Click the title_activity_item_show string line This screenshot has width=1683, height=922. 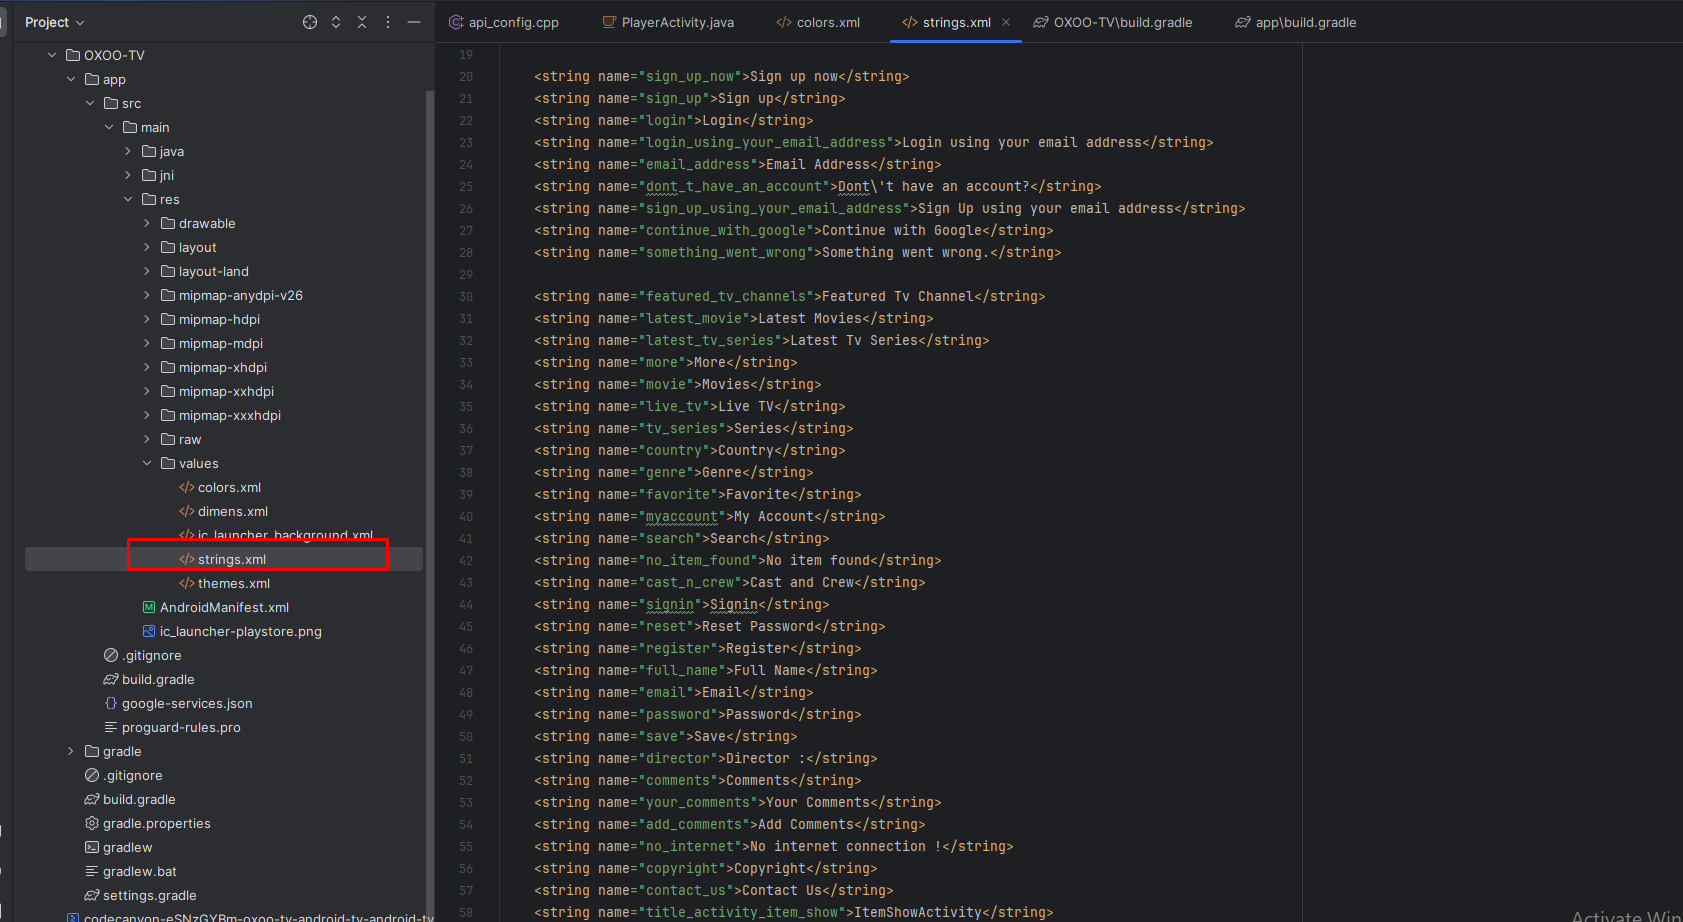[794, 912]
